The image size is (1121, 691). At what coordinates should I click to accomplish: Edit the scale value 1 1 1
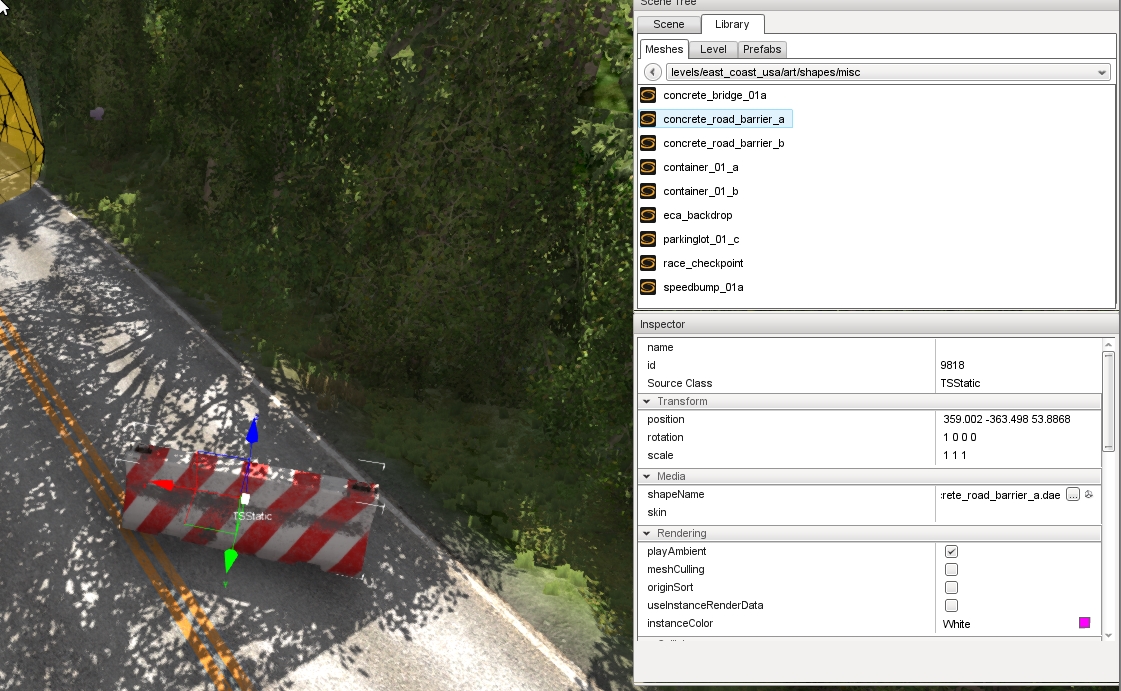point(1018,455)
